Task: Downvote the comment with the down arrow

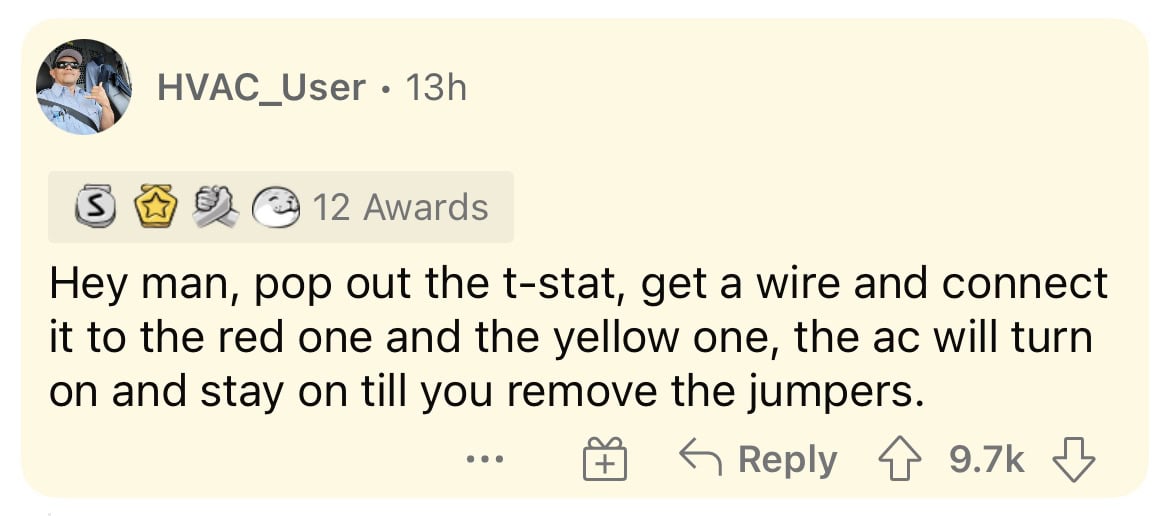Action: point(1072,460)
